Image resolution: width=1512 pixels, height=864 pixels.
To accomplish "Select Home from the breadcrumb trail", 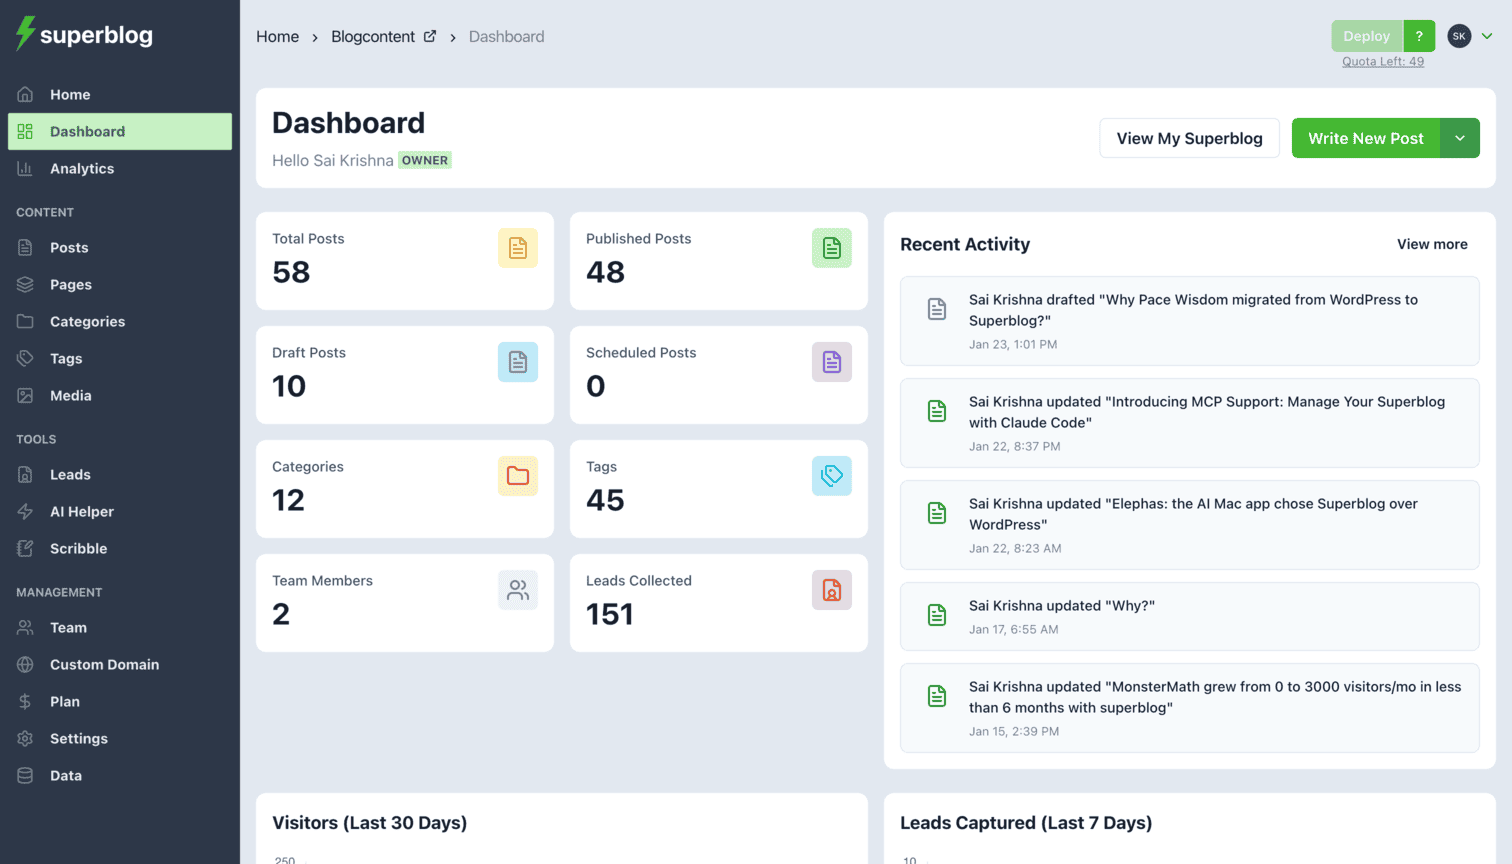I will coord(277,36).
